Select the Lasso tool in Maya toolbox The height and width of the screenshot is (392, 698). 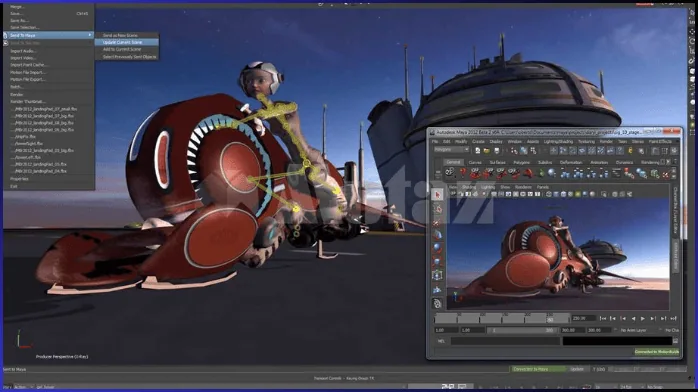click(x=437, y=208)
